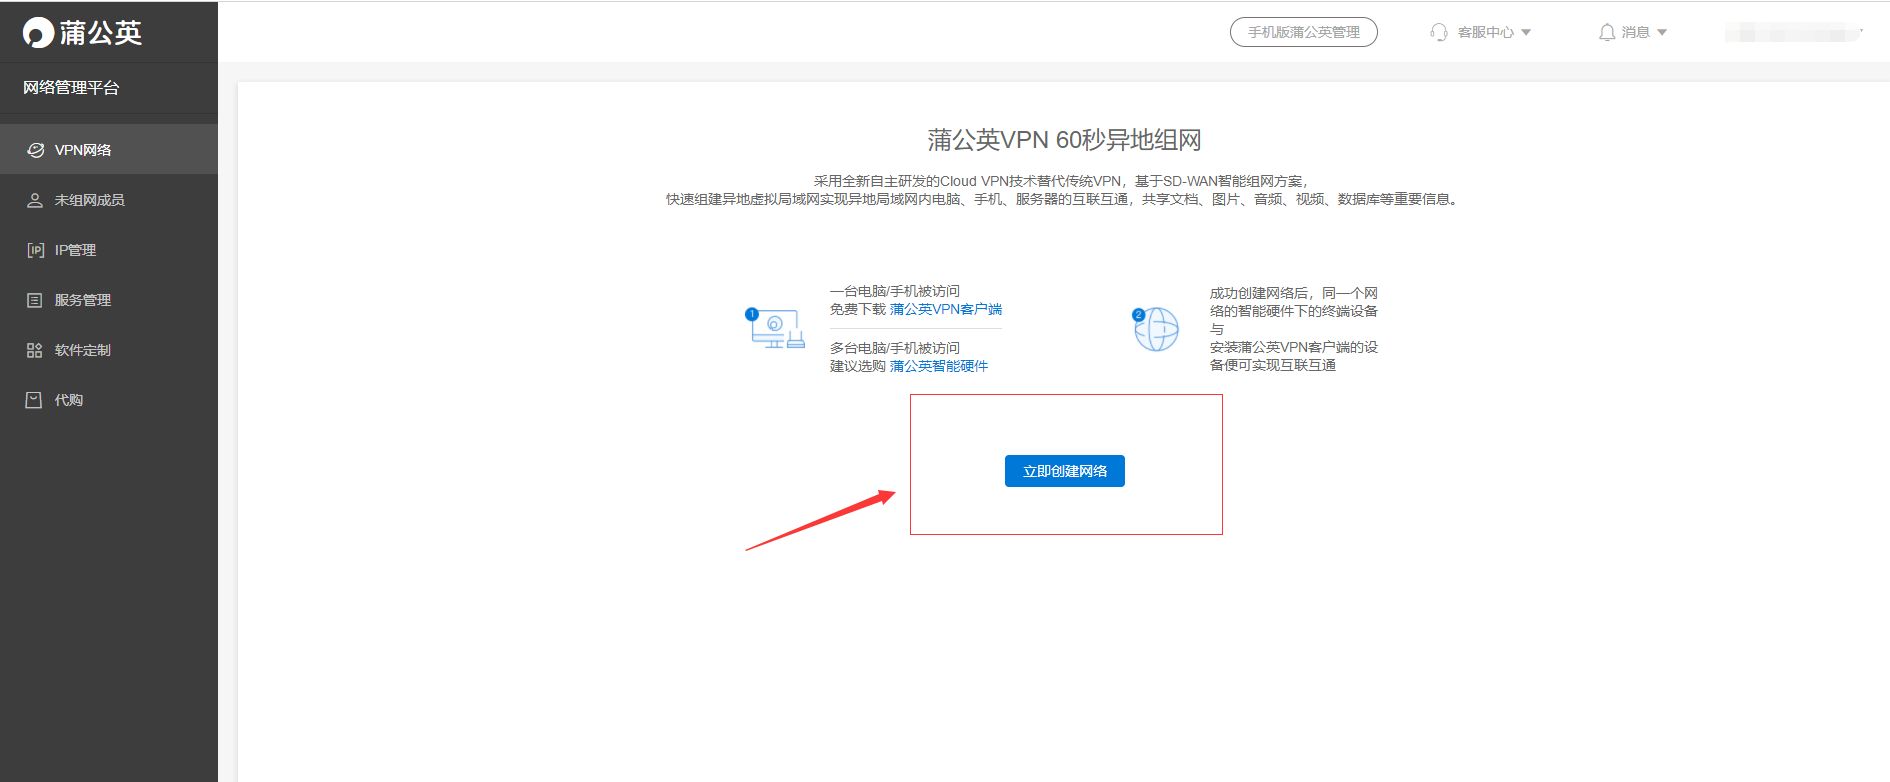This screenshot has height=782, width=1890.
Task: Click the 代购 sidebar icon
Action: (x=34, y=400)
